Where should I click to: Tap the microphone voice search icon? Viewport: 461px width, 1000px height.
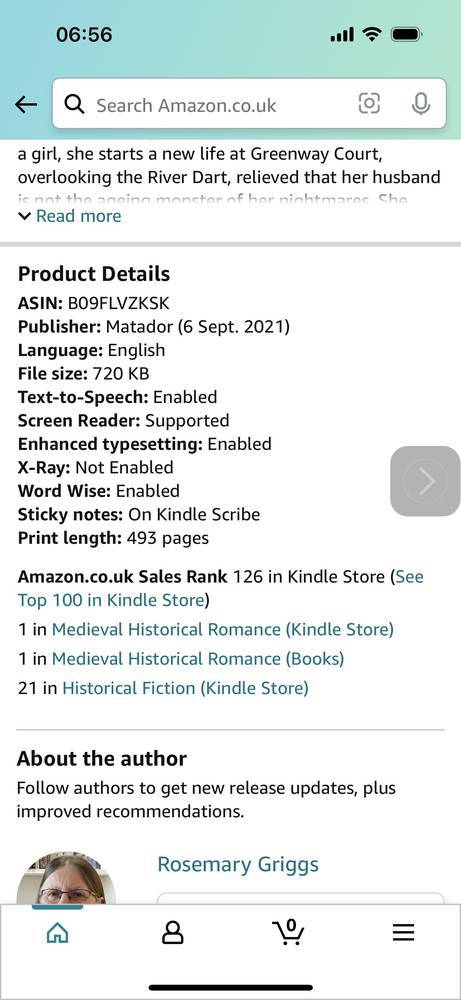click(420, 104)
